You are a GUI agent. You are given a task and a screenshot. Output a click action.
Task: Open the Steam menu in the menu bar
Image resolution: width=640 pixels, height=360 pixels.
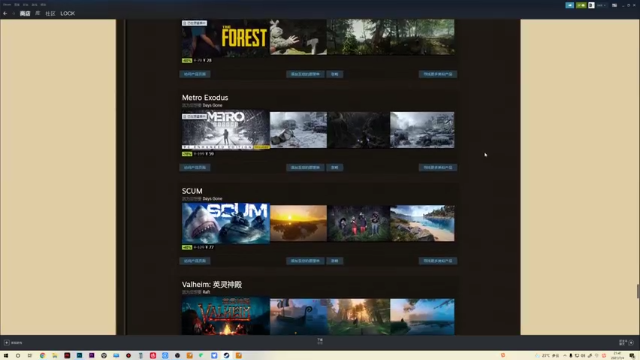click(x=7, y=4)
